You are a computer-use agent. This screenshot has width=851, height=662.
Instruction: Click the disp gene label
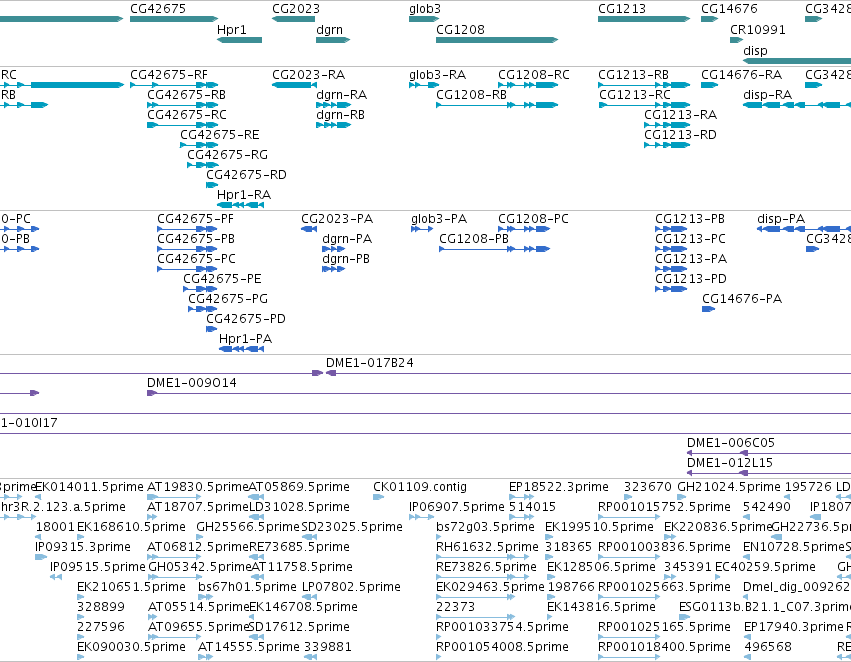(x=755, y=51)
